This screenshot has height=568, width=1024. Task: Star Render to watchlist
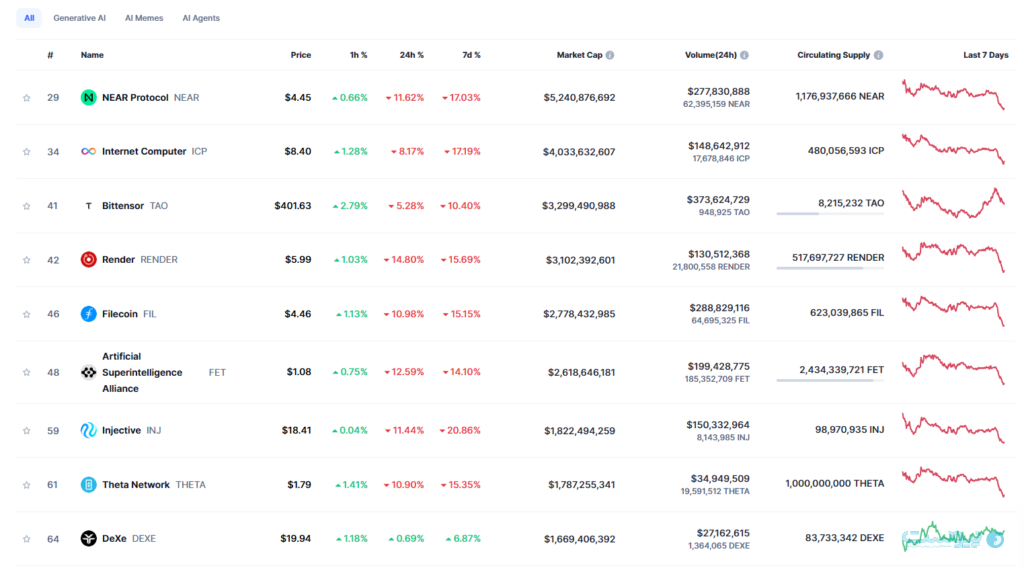pyautogui.click(x=27, y=260)
